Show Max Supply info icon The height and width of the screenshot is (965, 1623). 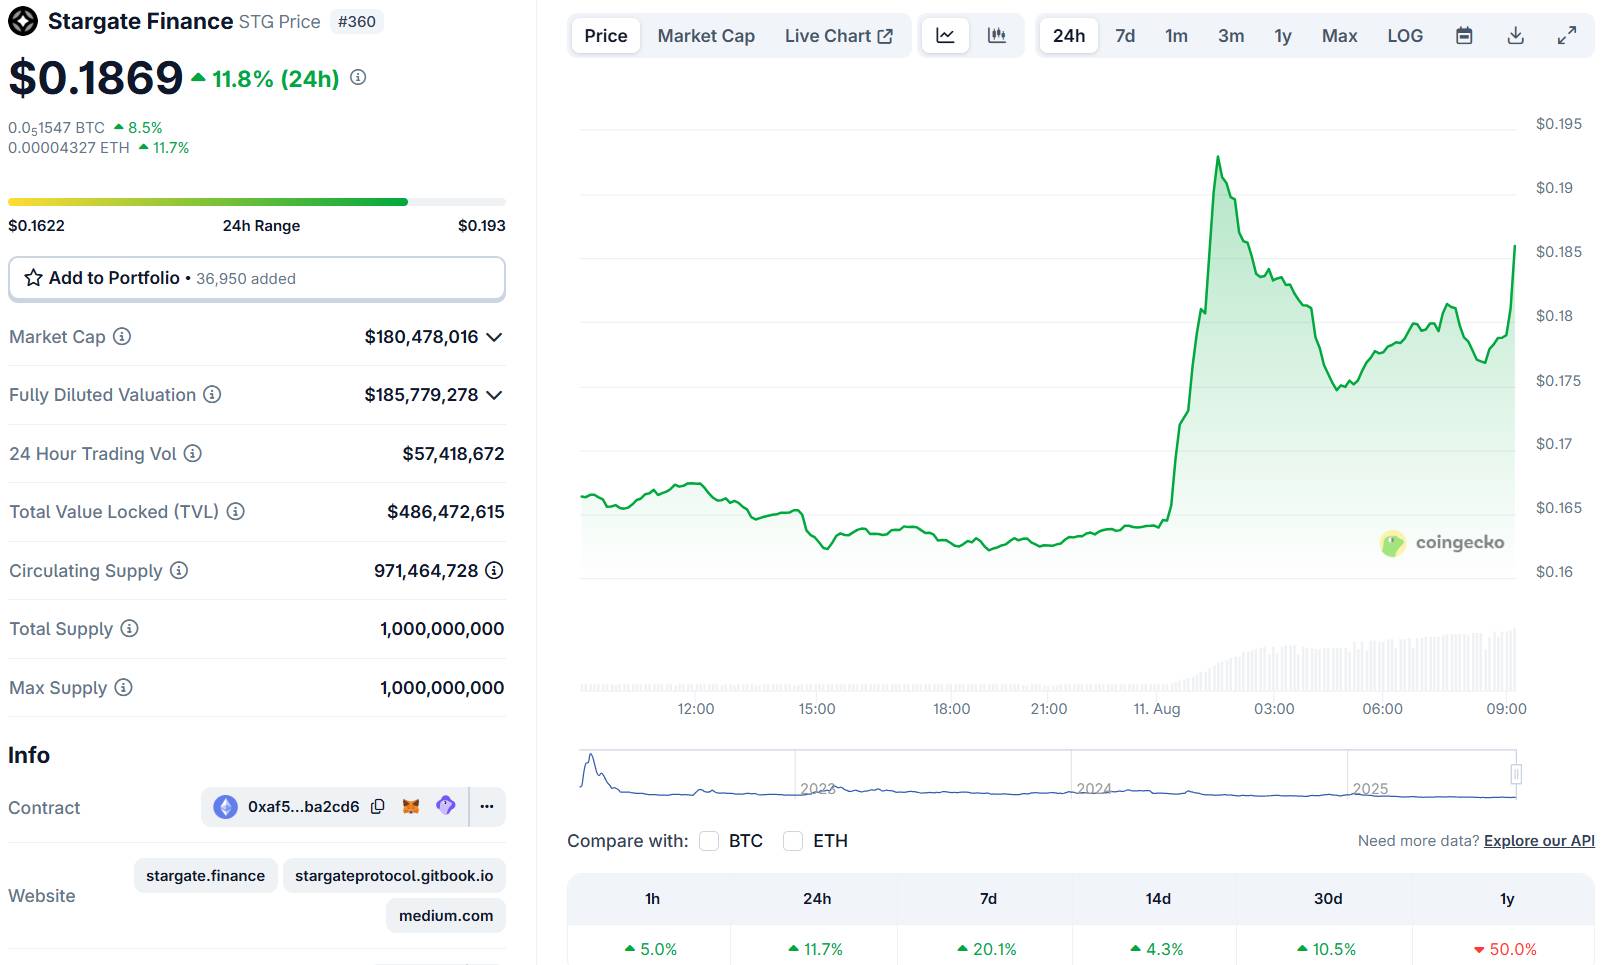123,688
